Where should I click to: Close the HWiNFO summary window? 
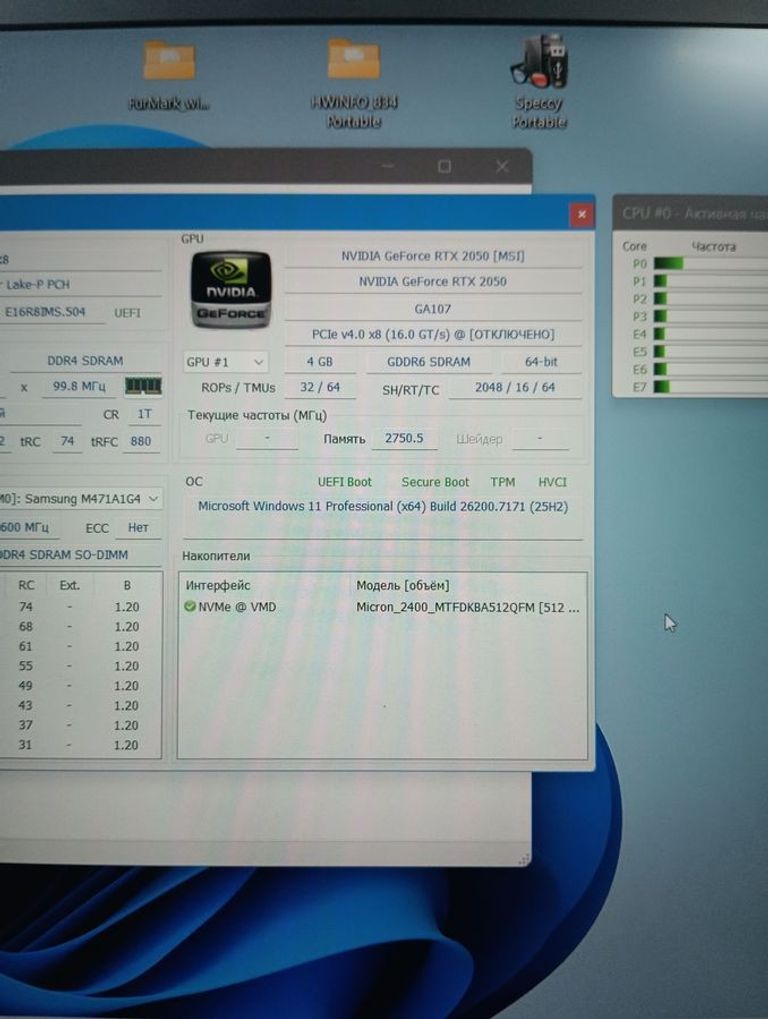(x=582, y=214)
